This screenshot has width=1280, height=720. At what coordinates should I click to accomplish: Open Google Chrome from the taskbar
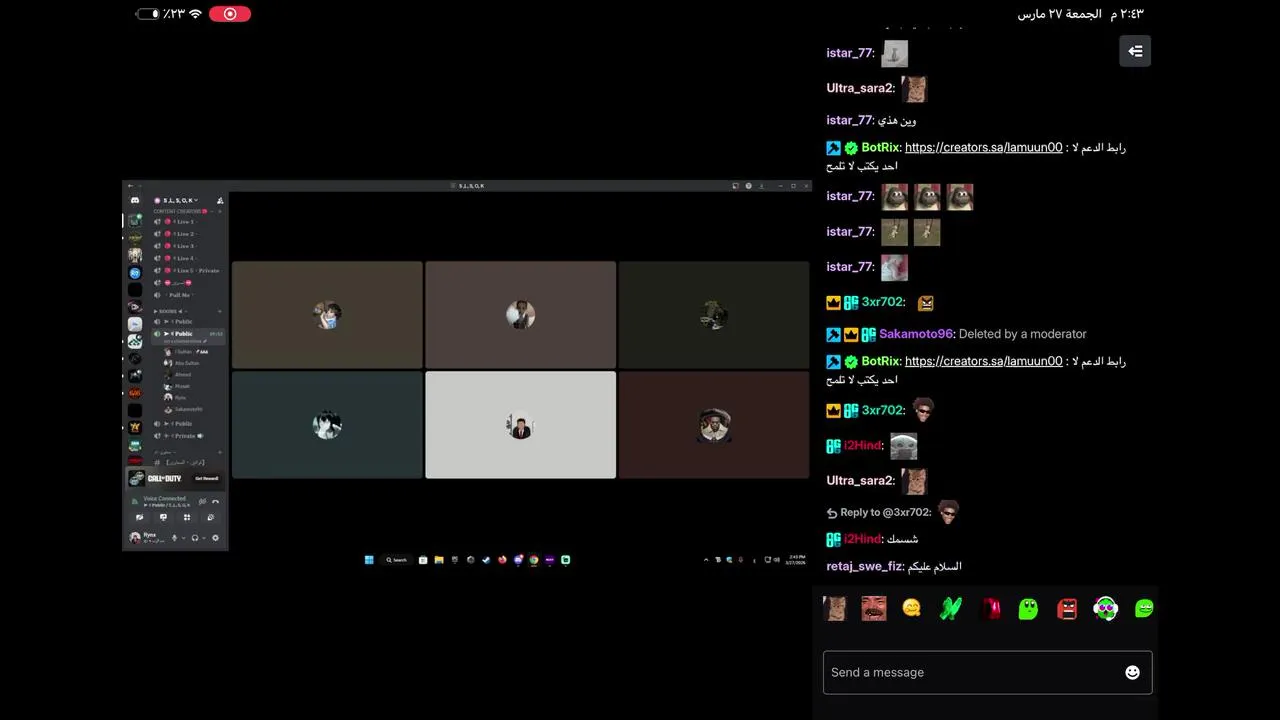click(534, 560)
